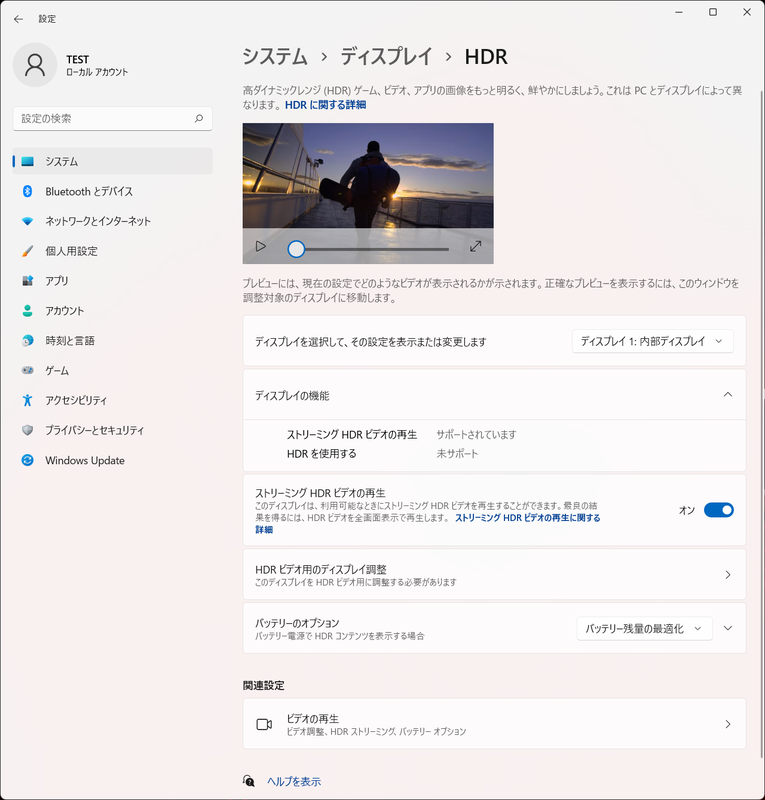Open アクセシビリティ settings
765x800 pixels.
pos(112,400)
